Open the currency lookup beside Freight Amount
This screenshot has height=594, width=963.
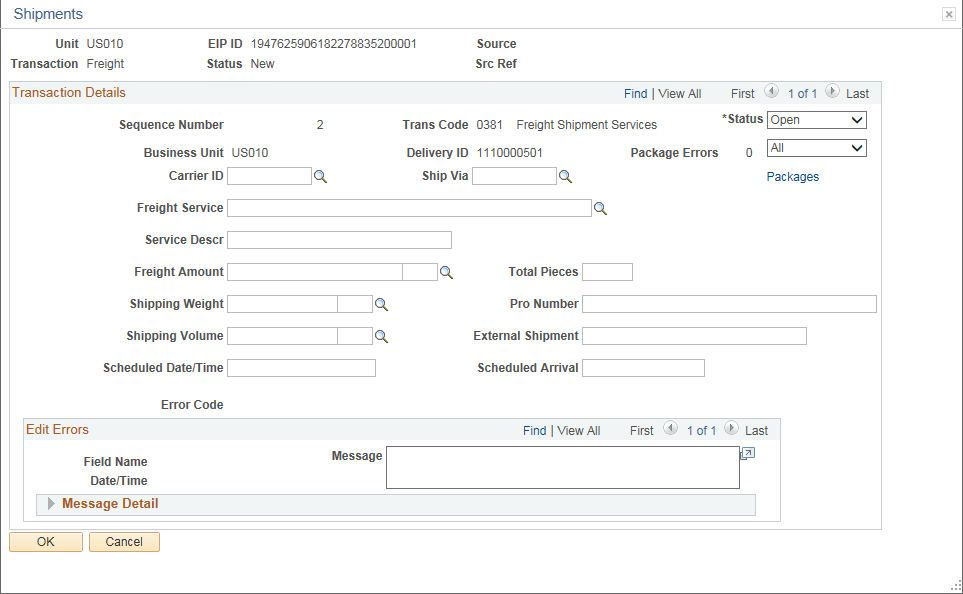tap(446, 271)
